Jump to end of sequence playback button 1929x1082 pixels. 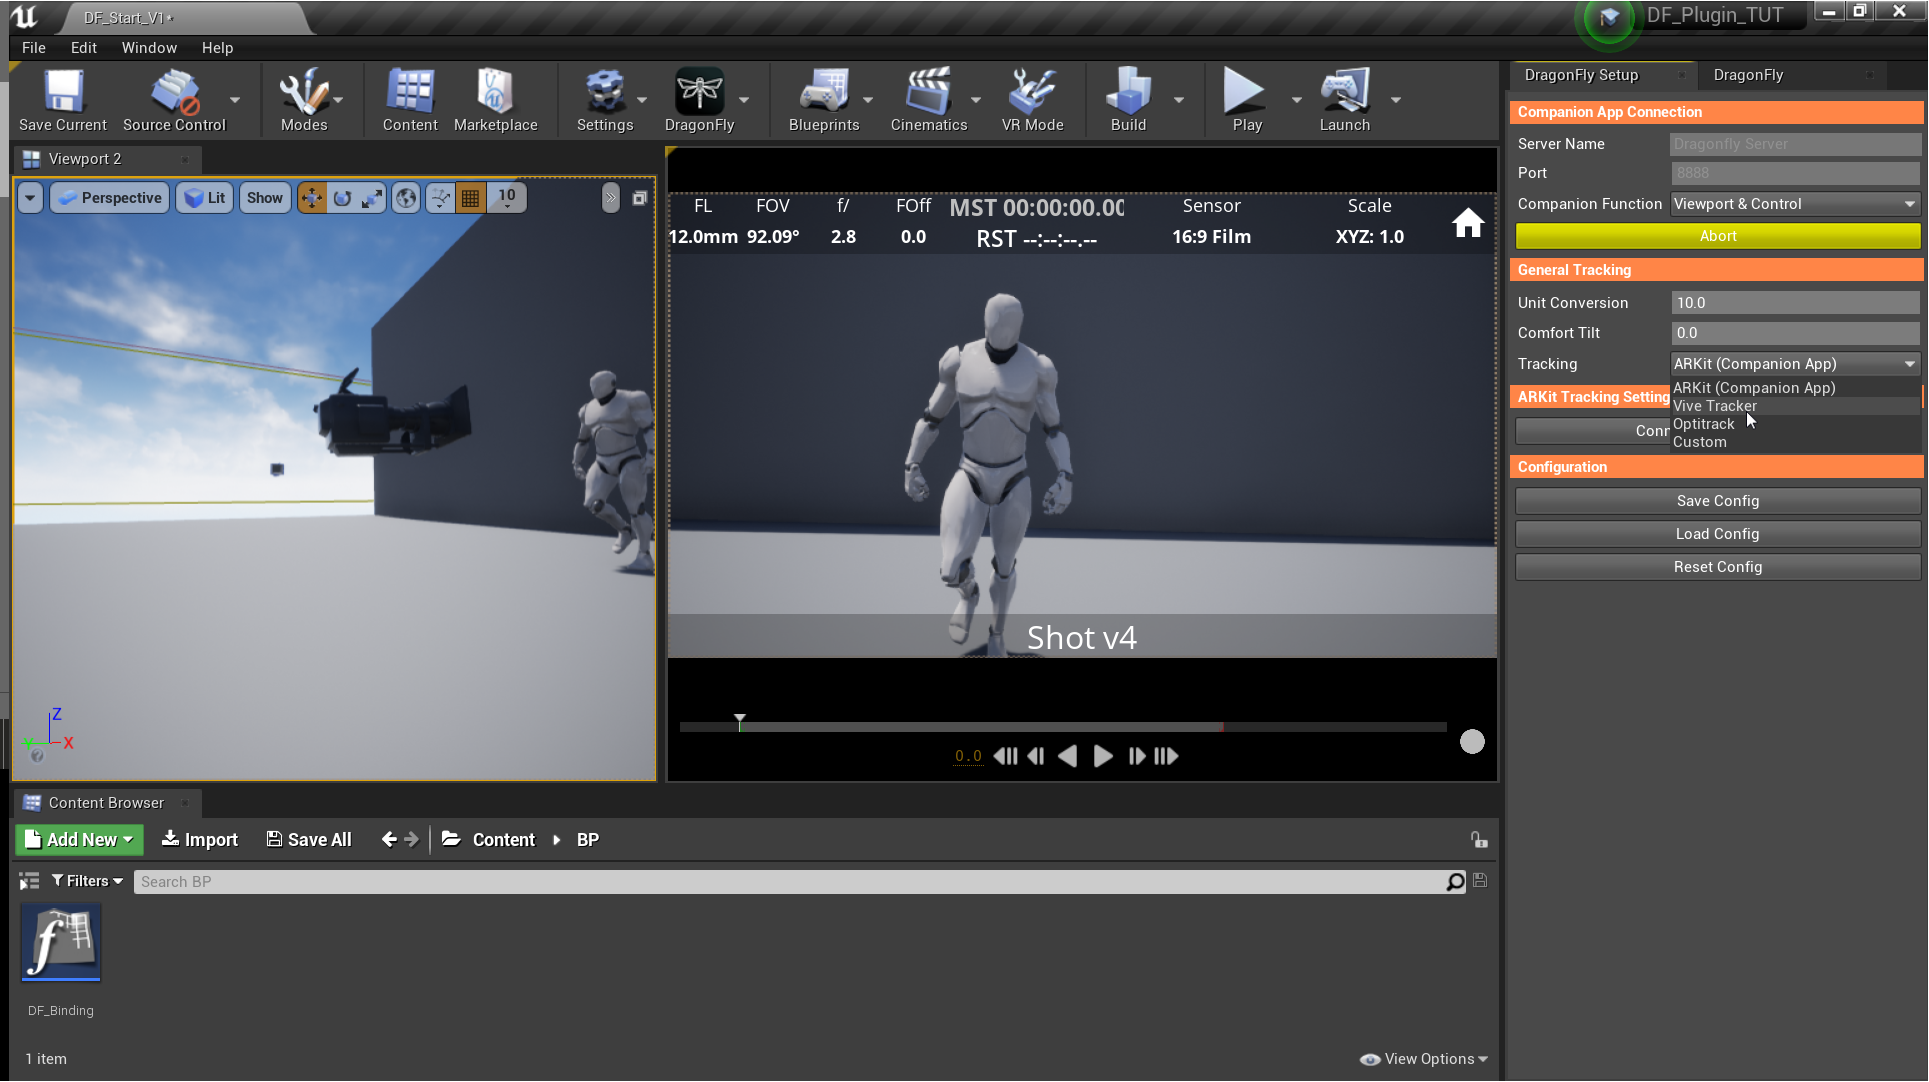click(x=1166, y=756)
